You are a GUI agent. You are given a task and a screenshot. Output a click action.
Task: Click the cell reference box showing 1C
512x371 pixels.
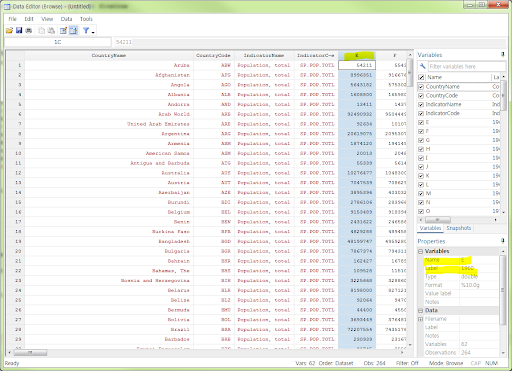click(x=58, y=42)
